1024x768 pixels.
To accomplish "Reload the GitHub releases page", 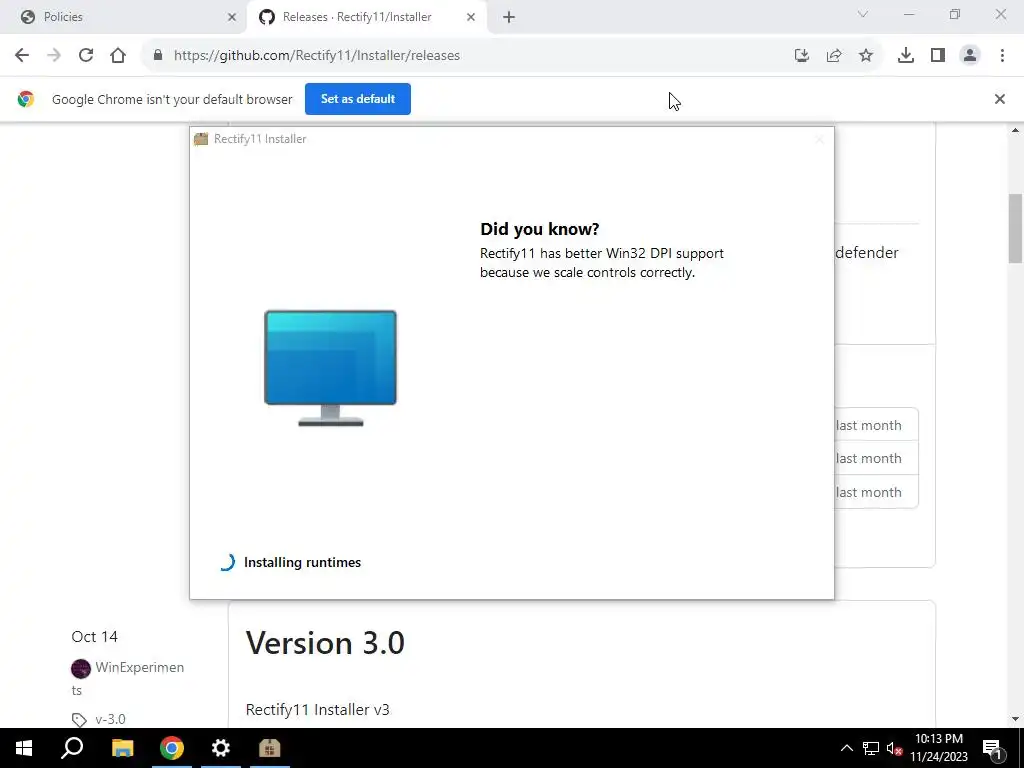I will click(86, 56).
